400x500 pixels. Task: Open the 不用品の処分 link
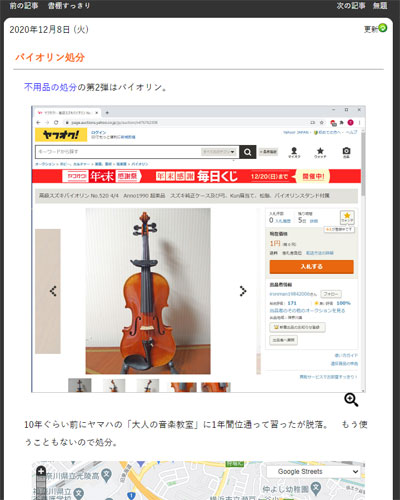51,87
